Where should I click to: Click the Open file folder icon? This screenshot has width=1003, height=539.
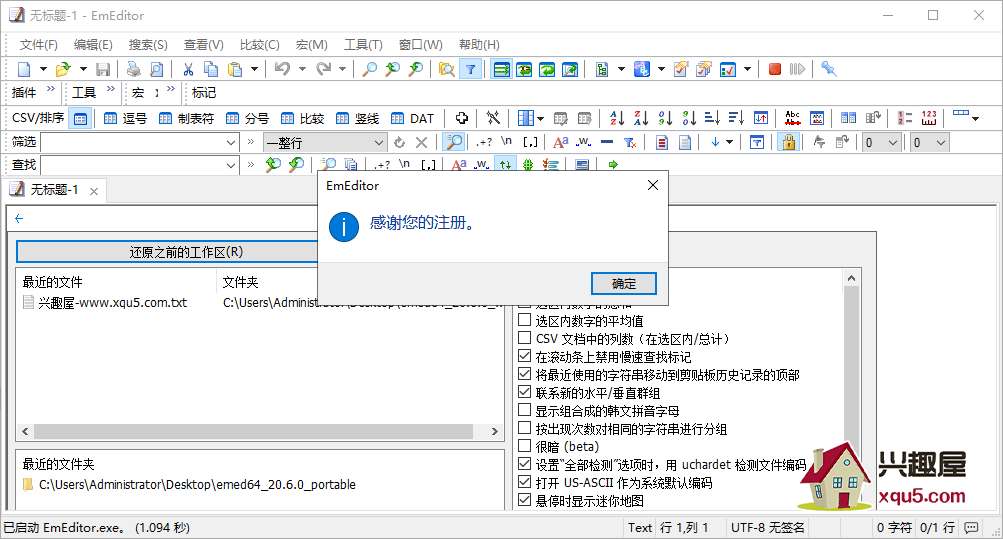point(63,69)
